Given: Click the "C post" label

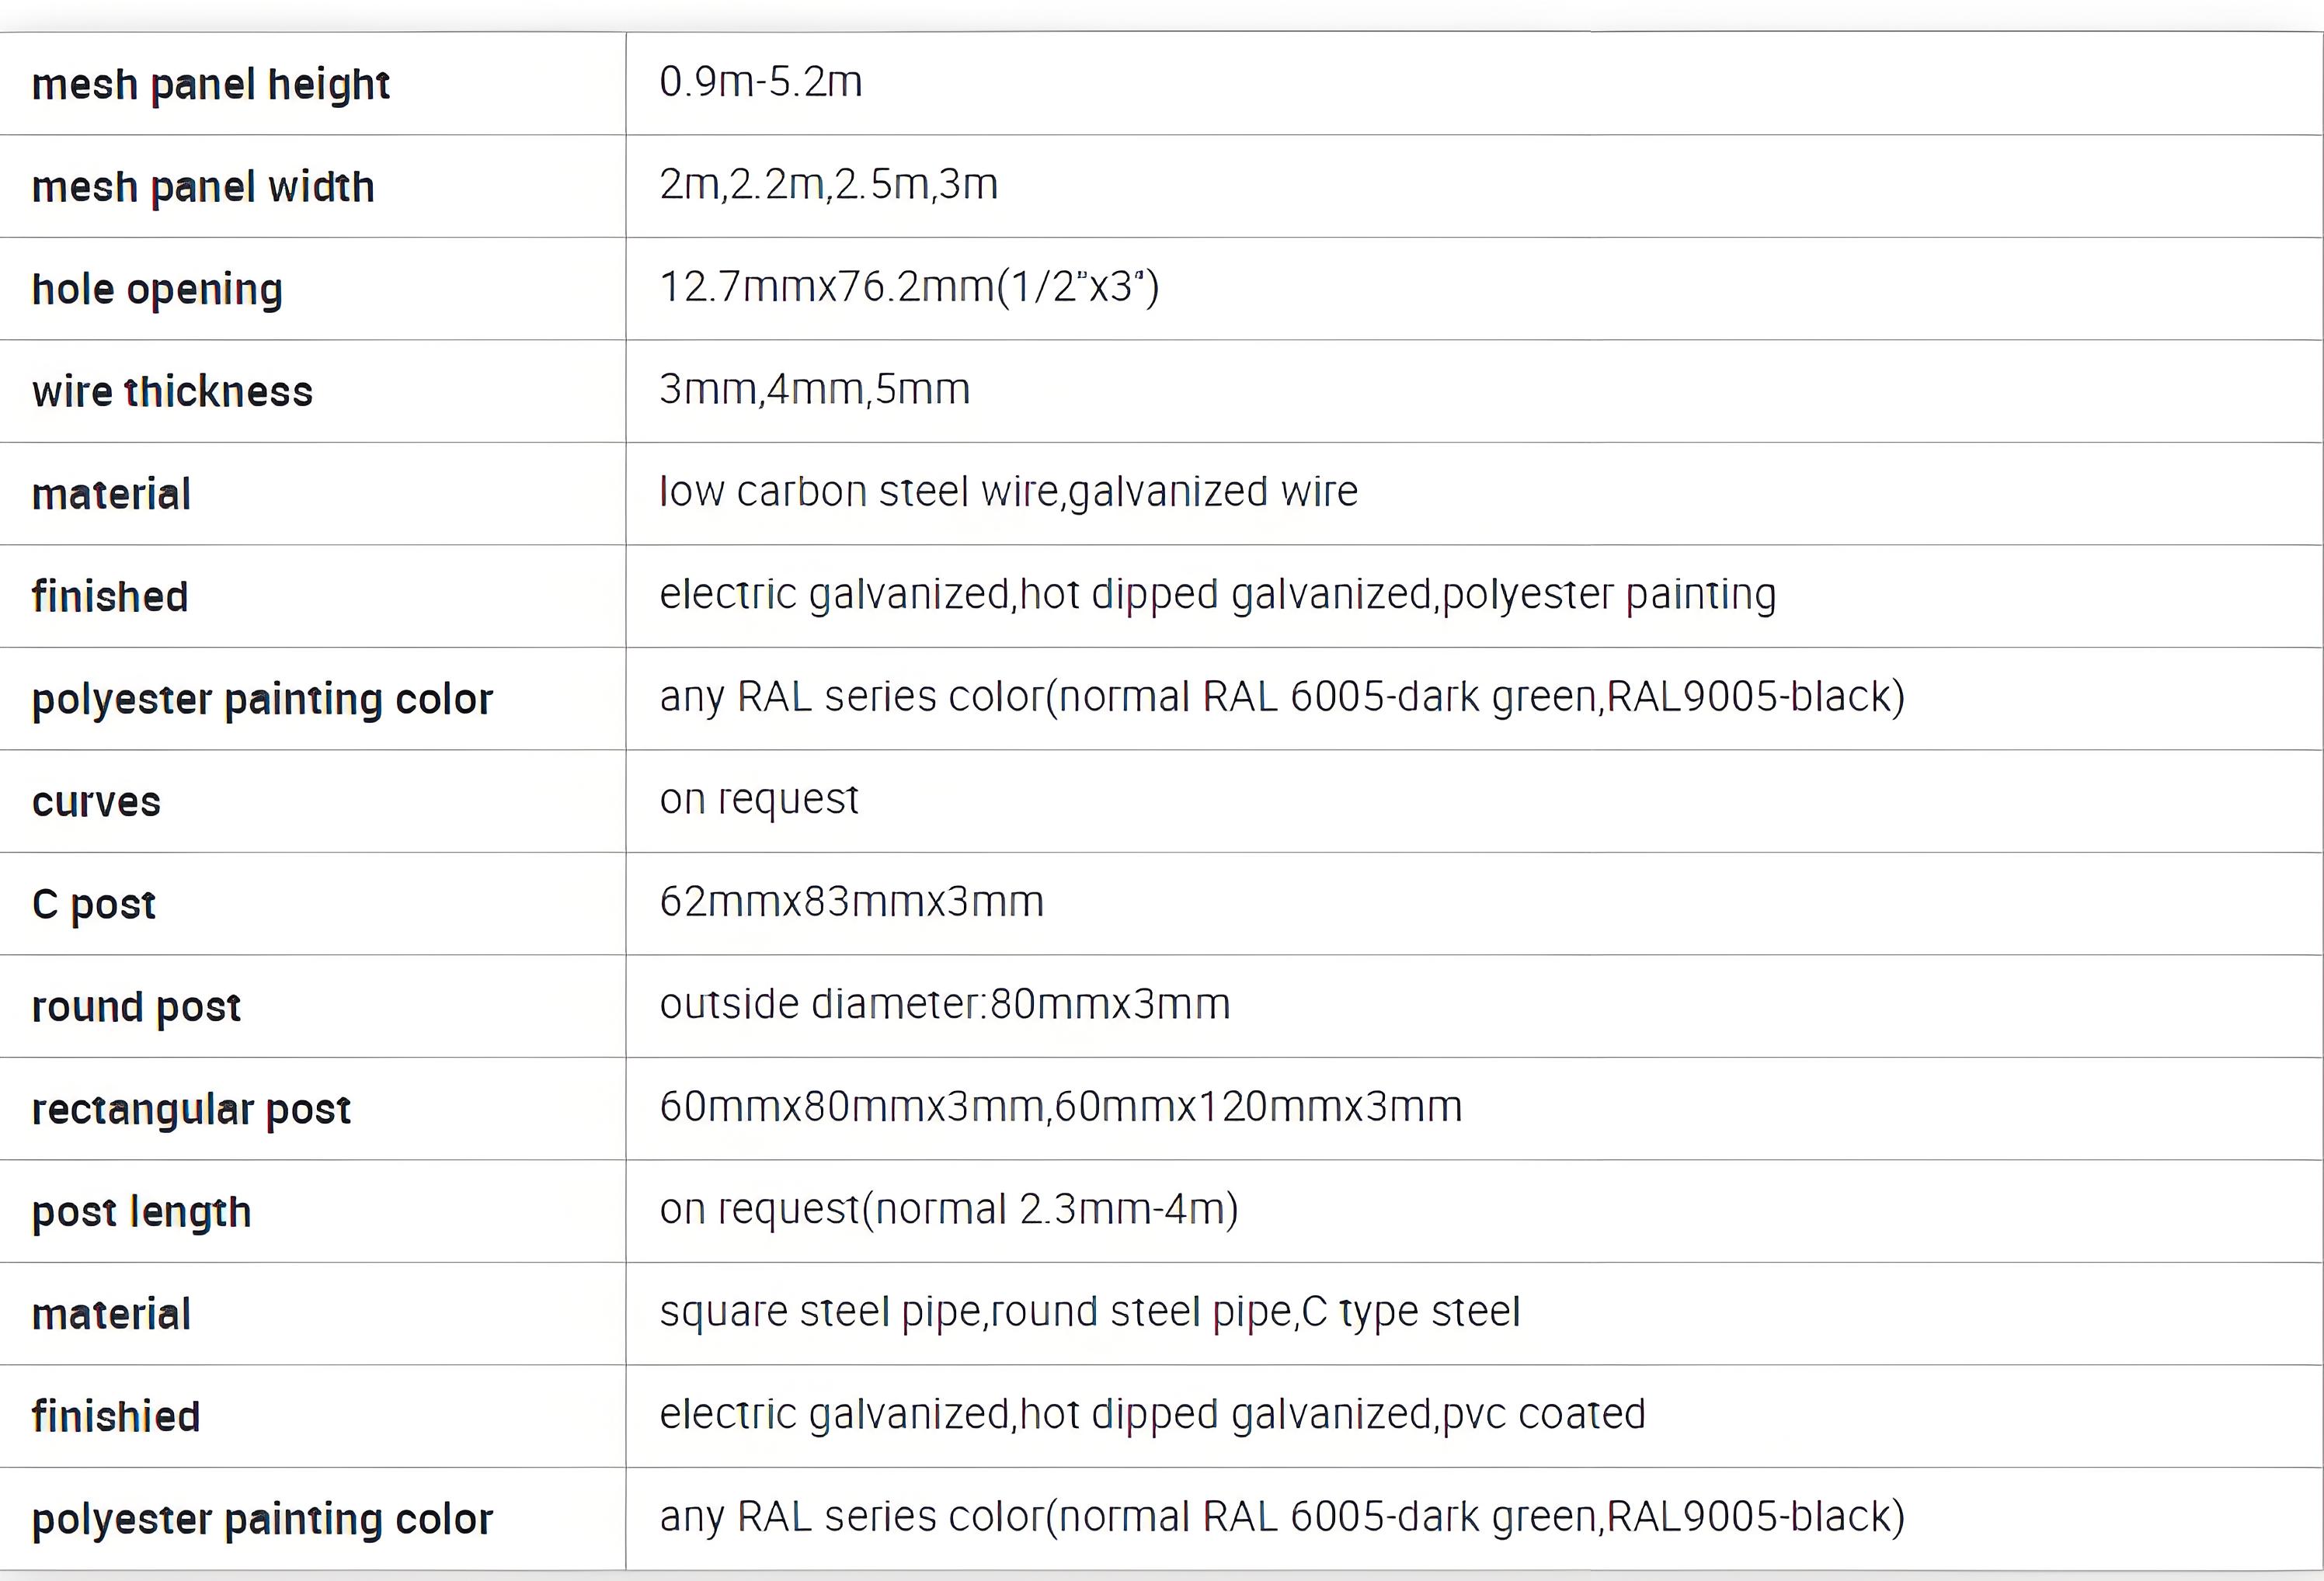Looking at the screenshot, I should click(94, 905).
